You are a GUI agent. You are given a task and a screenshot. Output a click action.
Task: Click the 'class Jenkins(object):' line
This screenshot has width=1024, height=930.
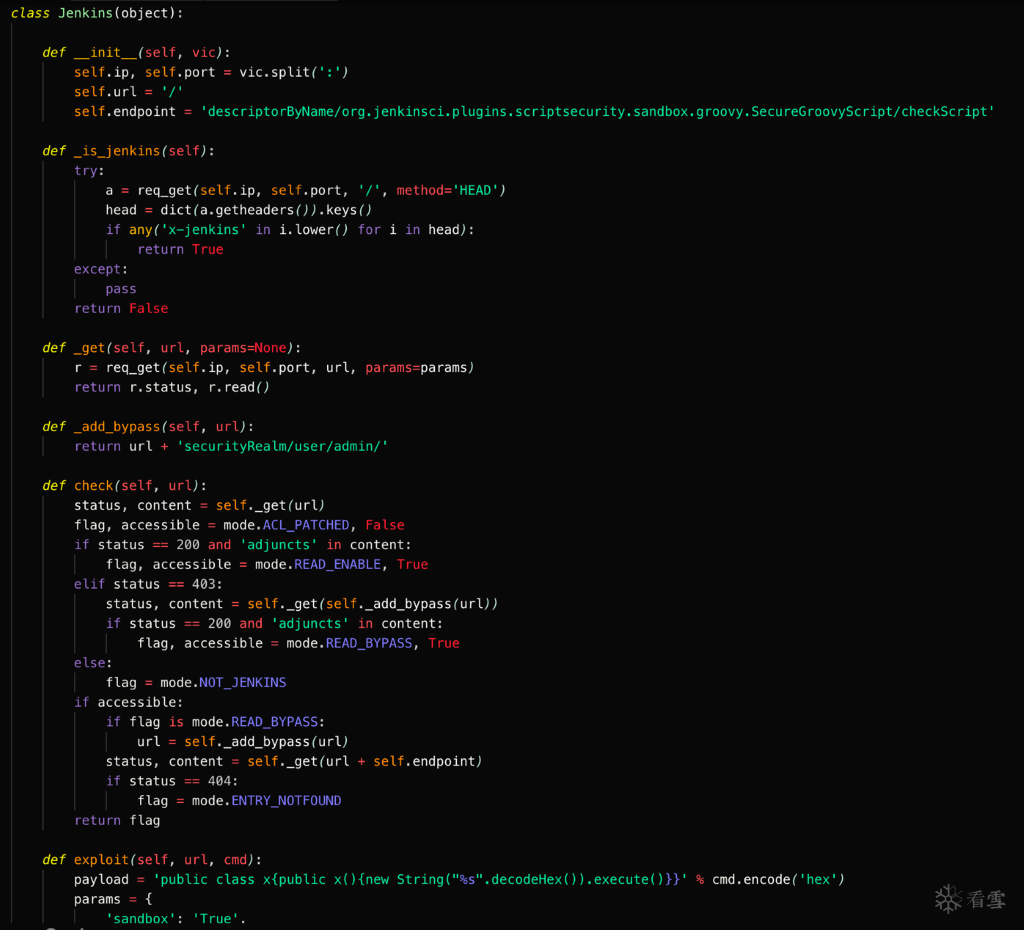[97, 13]
